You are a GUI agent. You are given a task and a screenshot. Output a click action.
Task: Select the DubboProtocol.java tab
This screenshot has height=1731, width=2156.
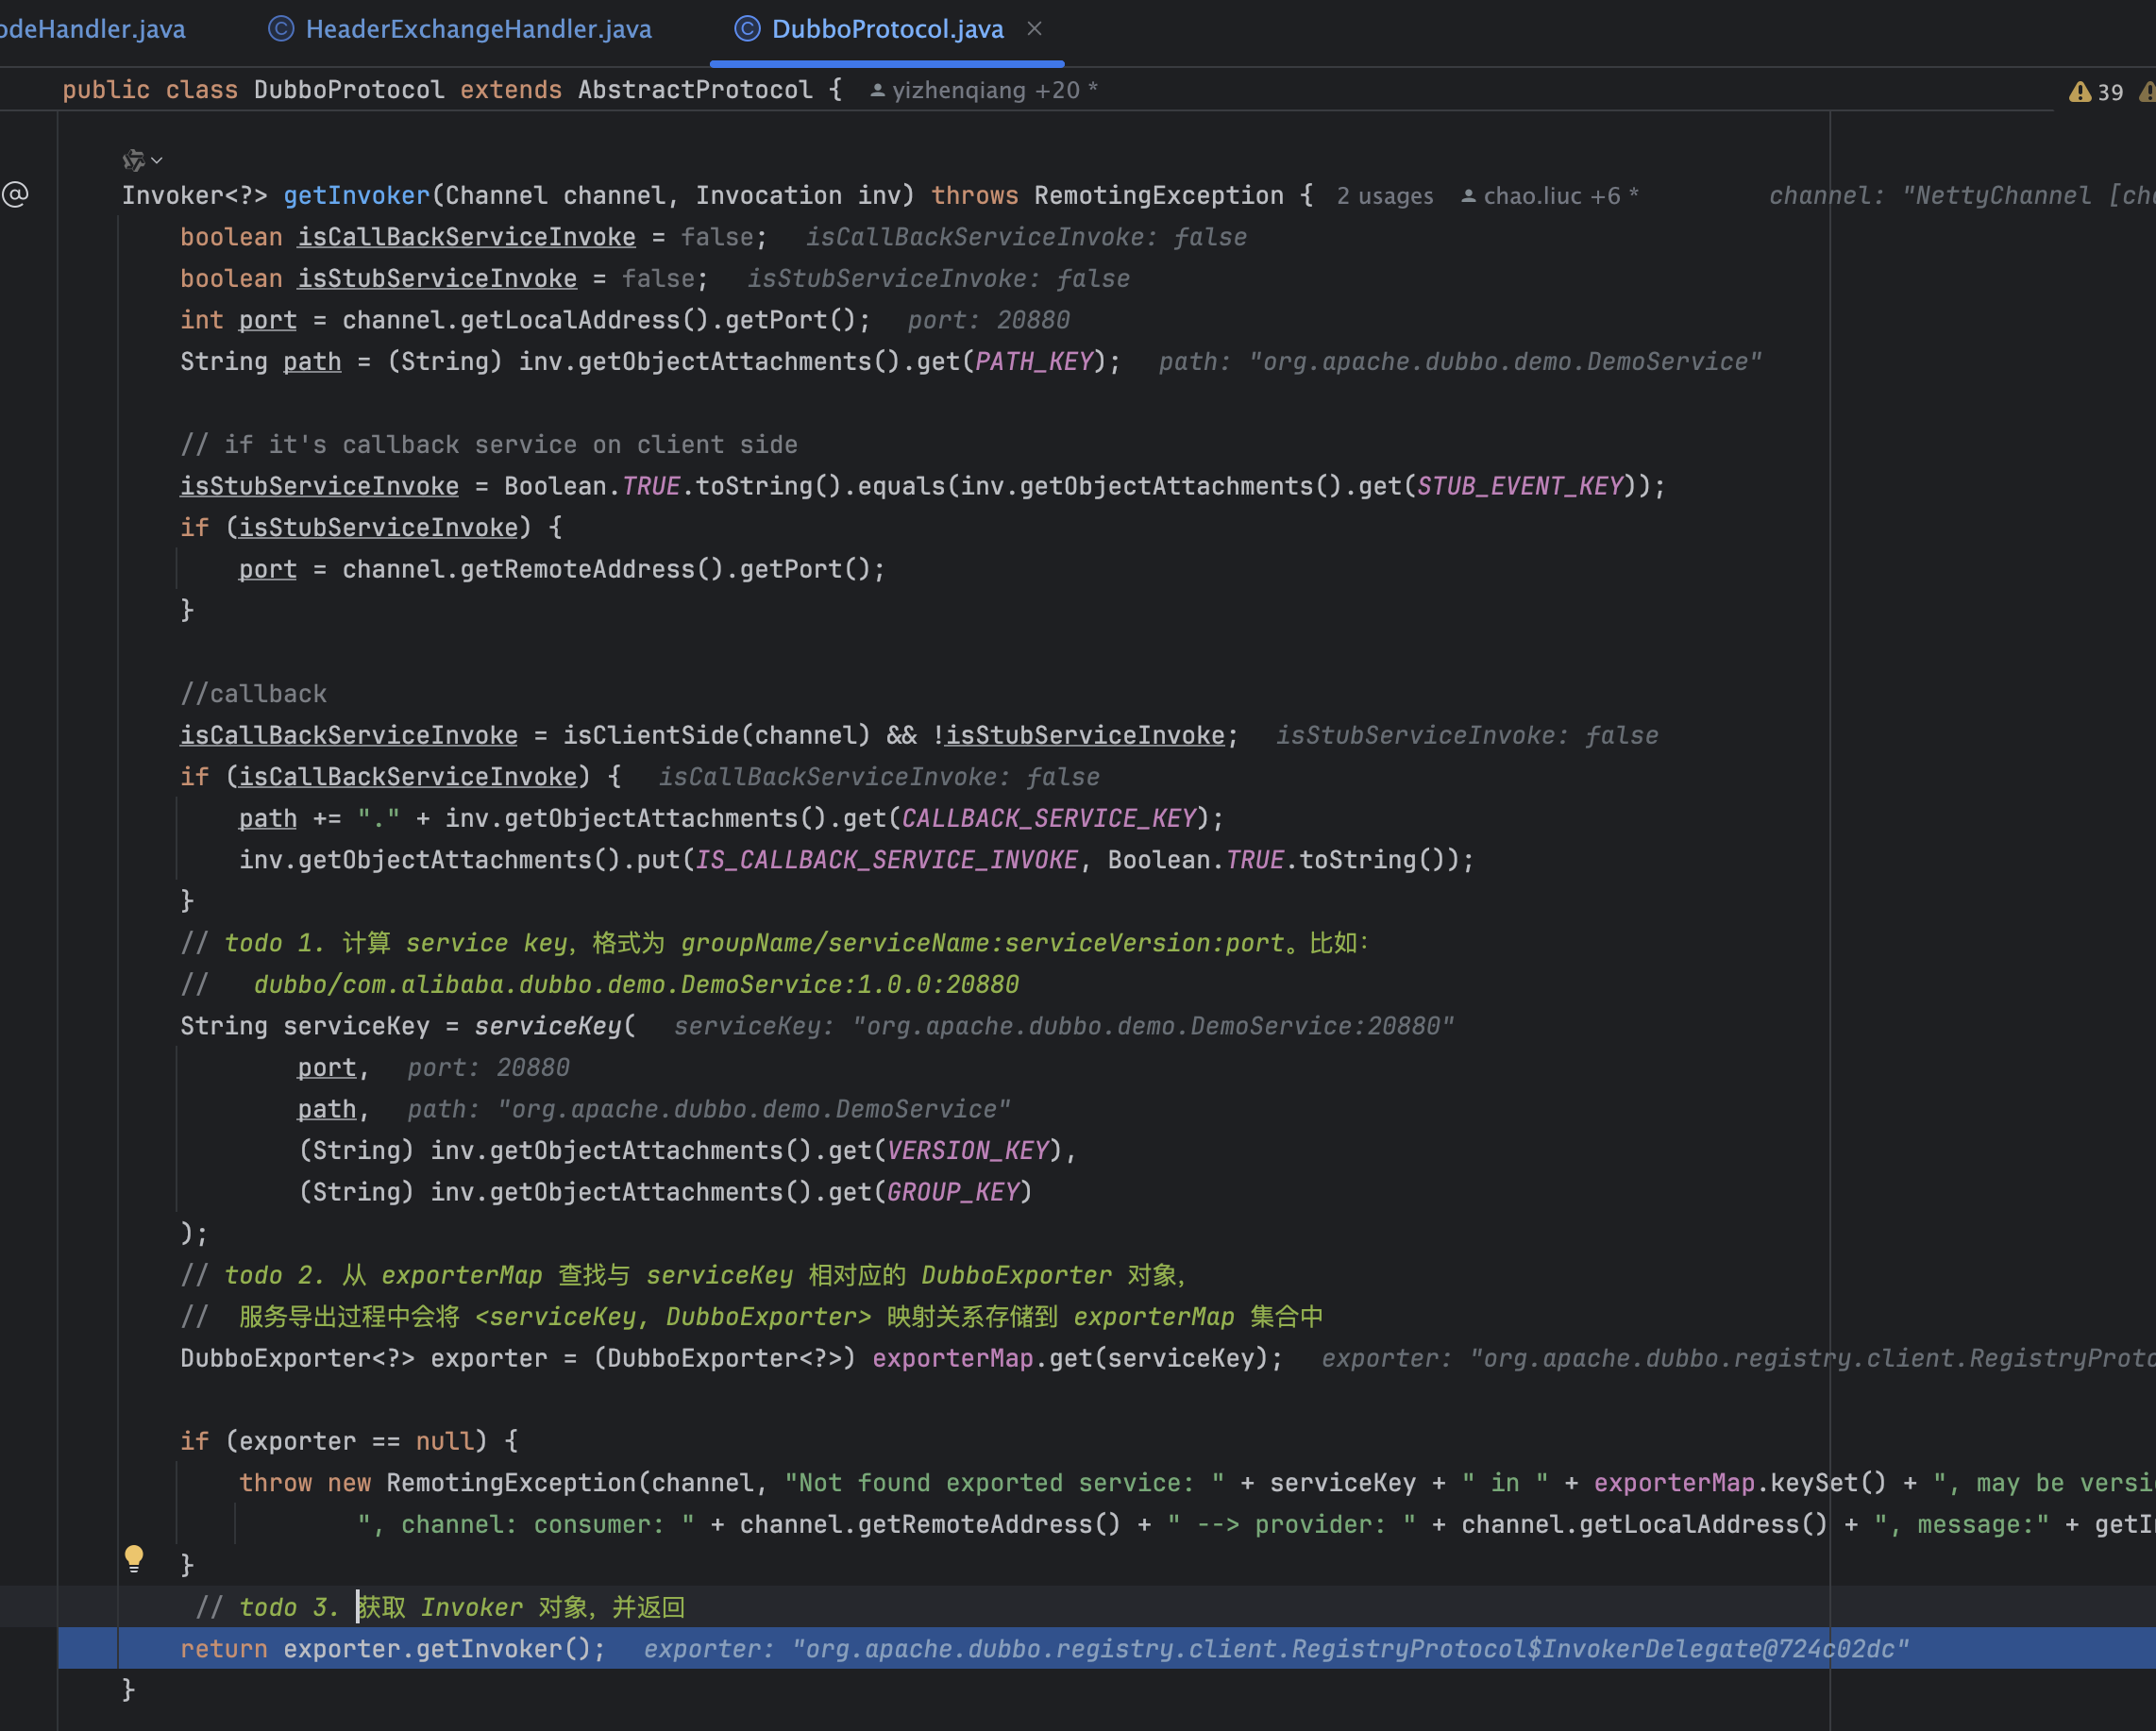tap(887, 29)
